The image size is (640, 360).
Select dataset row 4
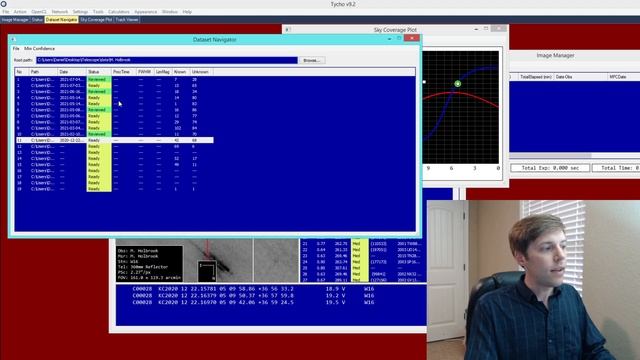(114, 98)
